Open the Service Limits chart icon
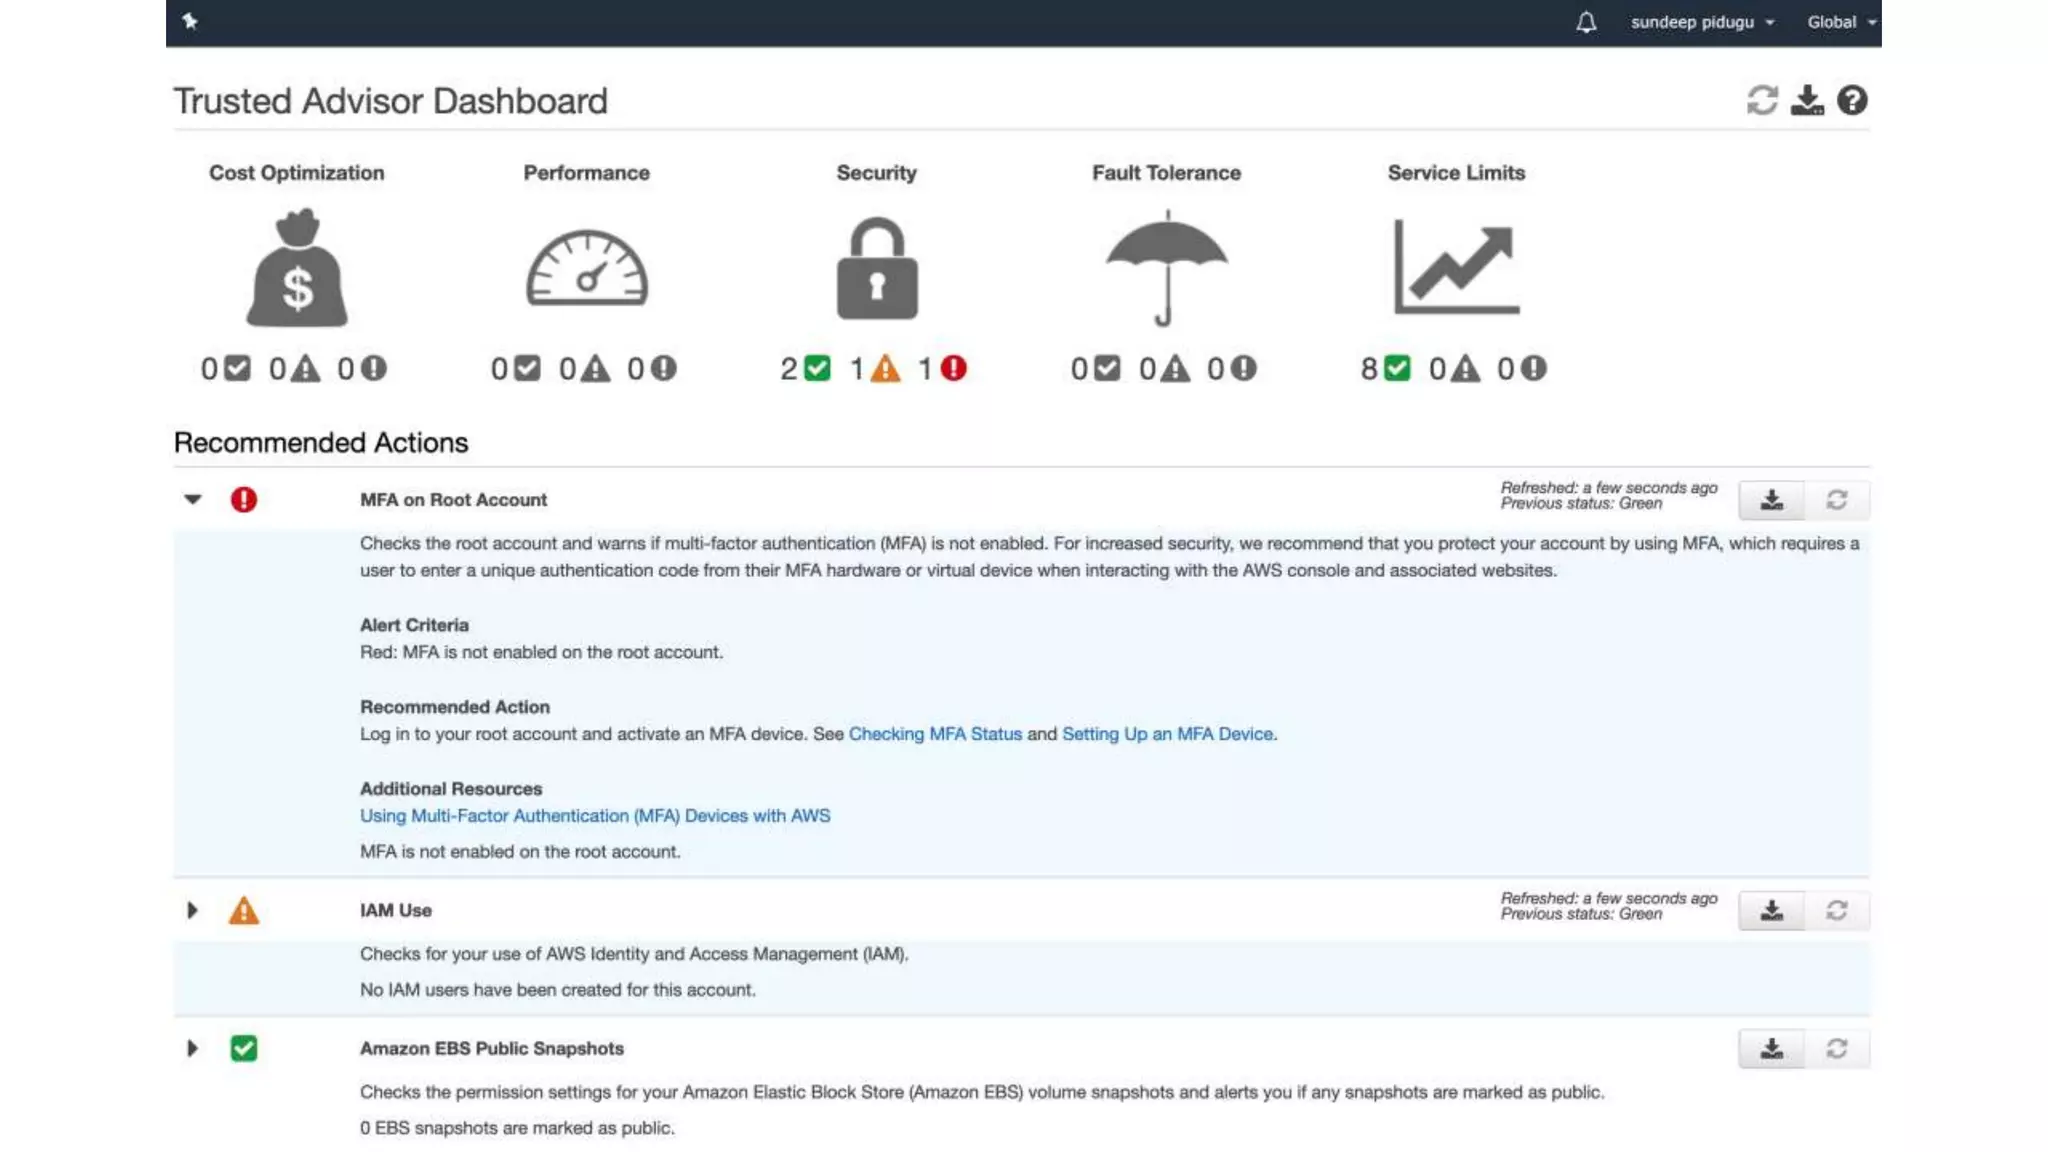The height and width of the screenshot is (1152, 2048). pos(1457,268)
